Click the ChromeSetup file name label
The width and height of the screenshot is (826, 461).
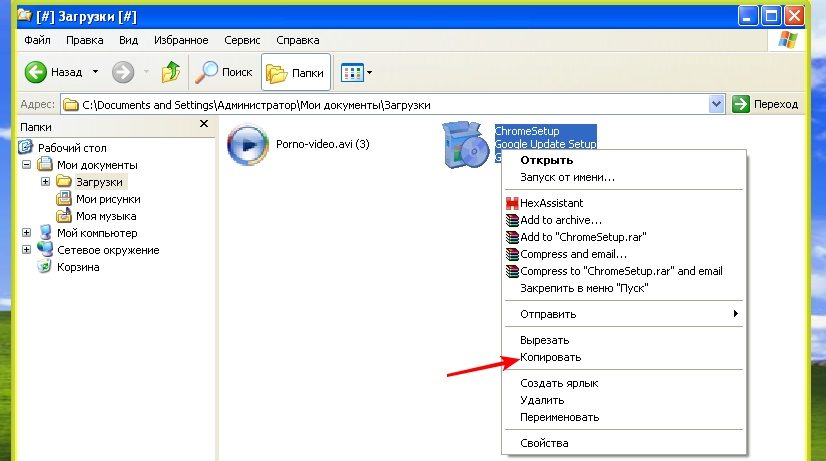pyautogui.click(x=527, y=131)
